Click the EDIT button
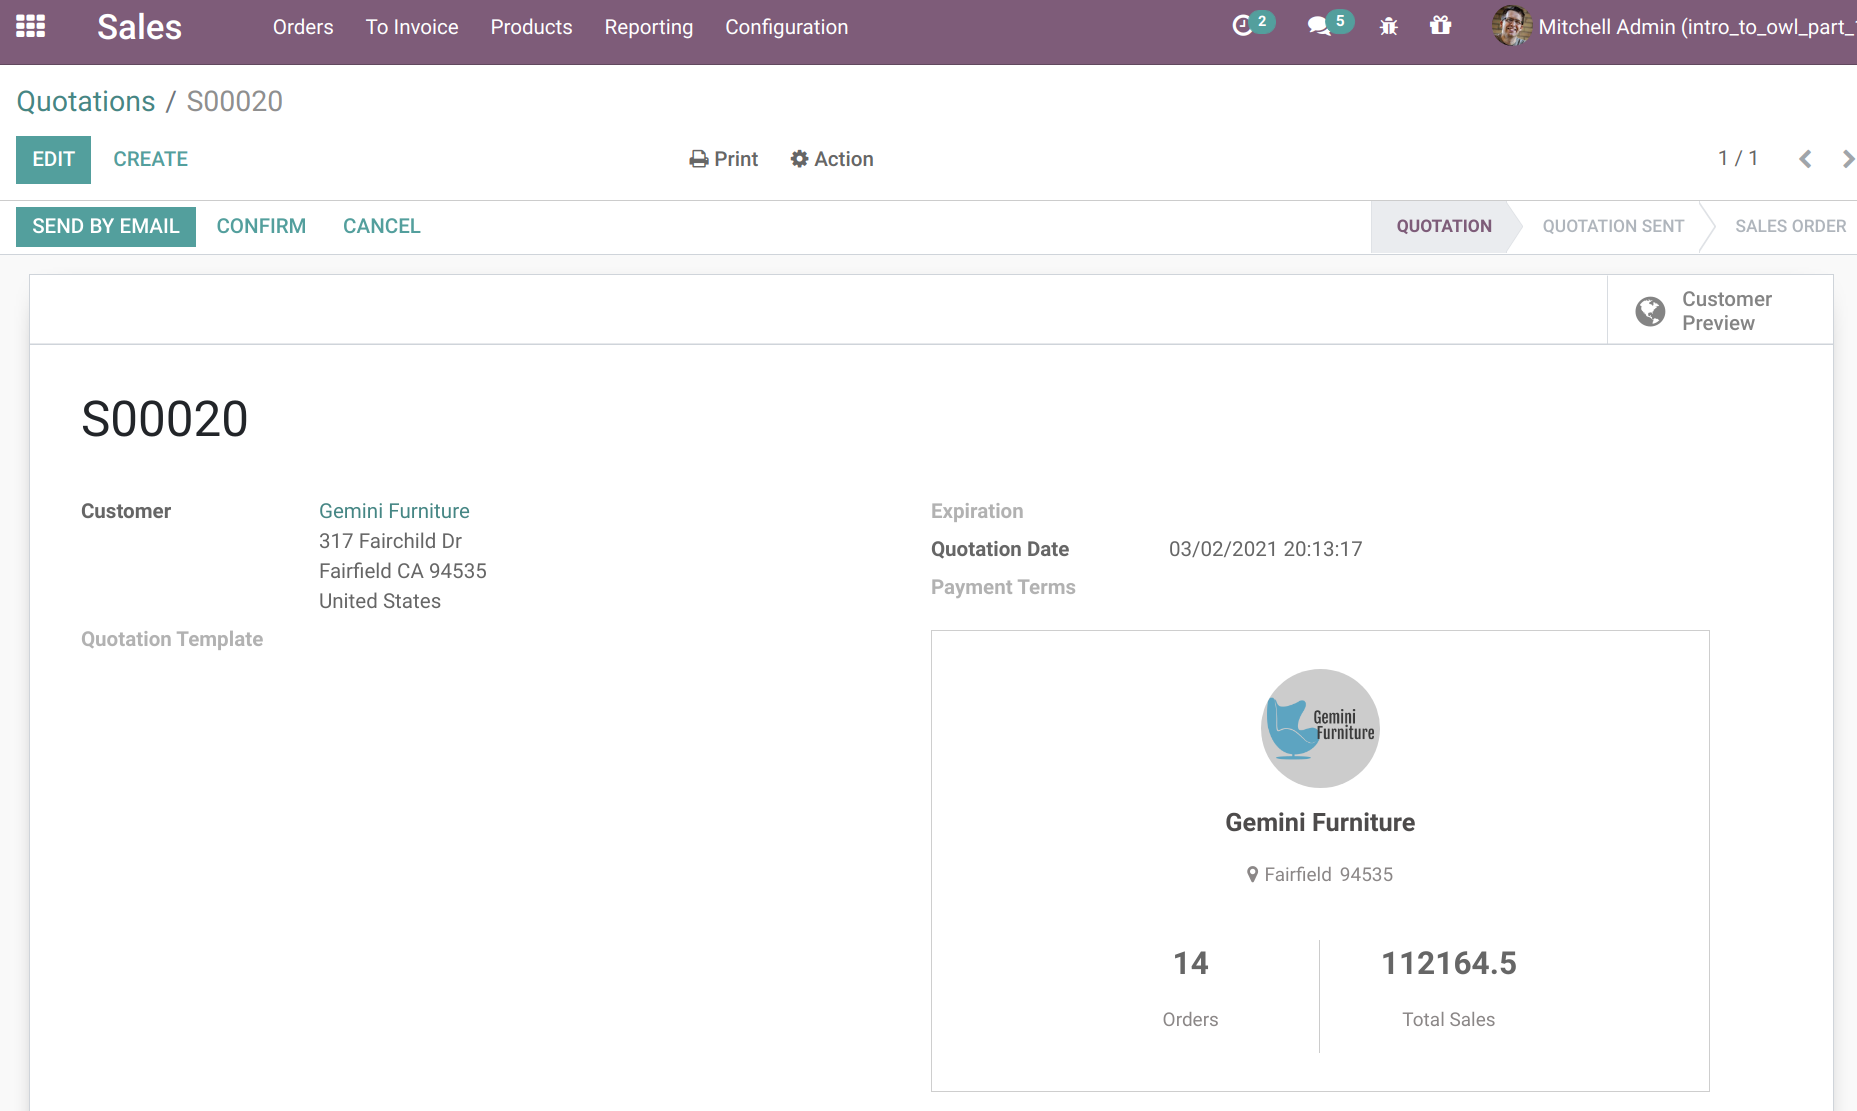 pos(53,160)
